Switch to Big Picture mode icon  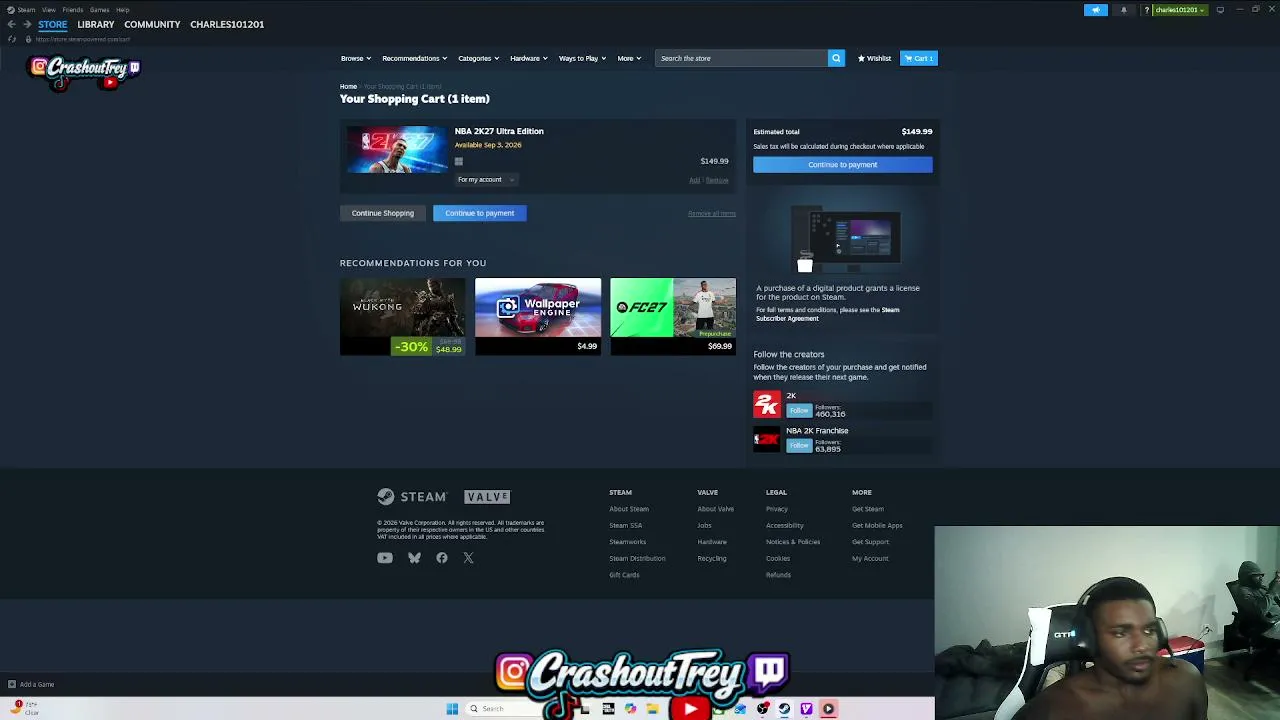coord(1220,10)
